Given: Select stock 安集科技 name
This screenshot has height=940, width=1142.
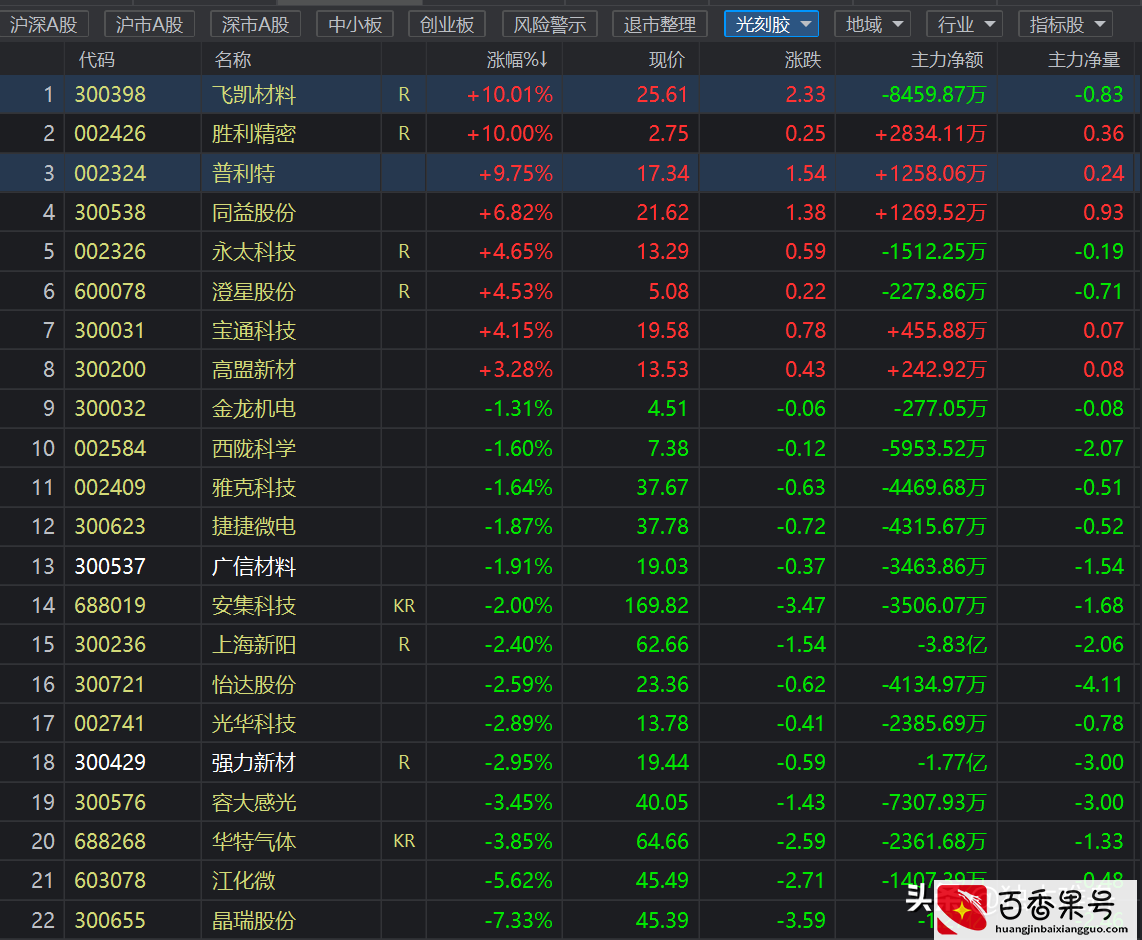Looking at the screenshot, I should pos(253,605).
